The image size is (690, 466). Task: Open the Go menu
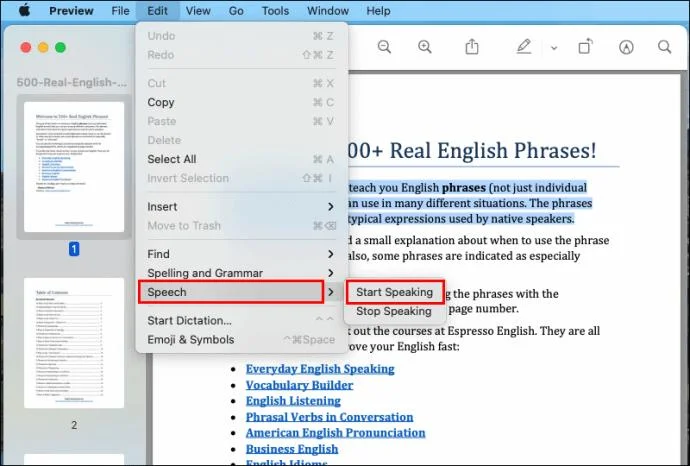point(236,11)
